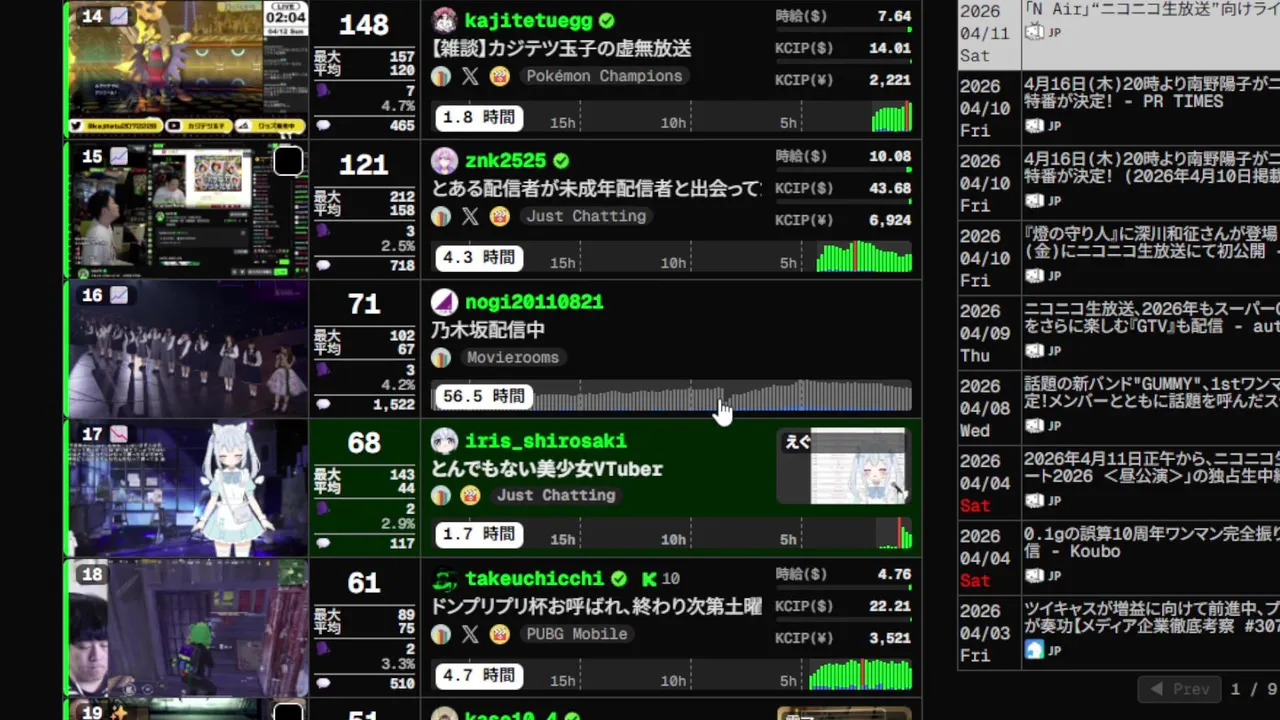Open channel takeuchicchi link

534,579
